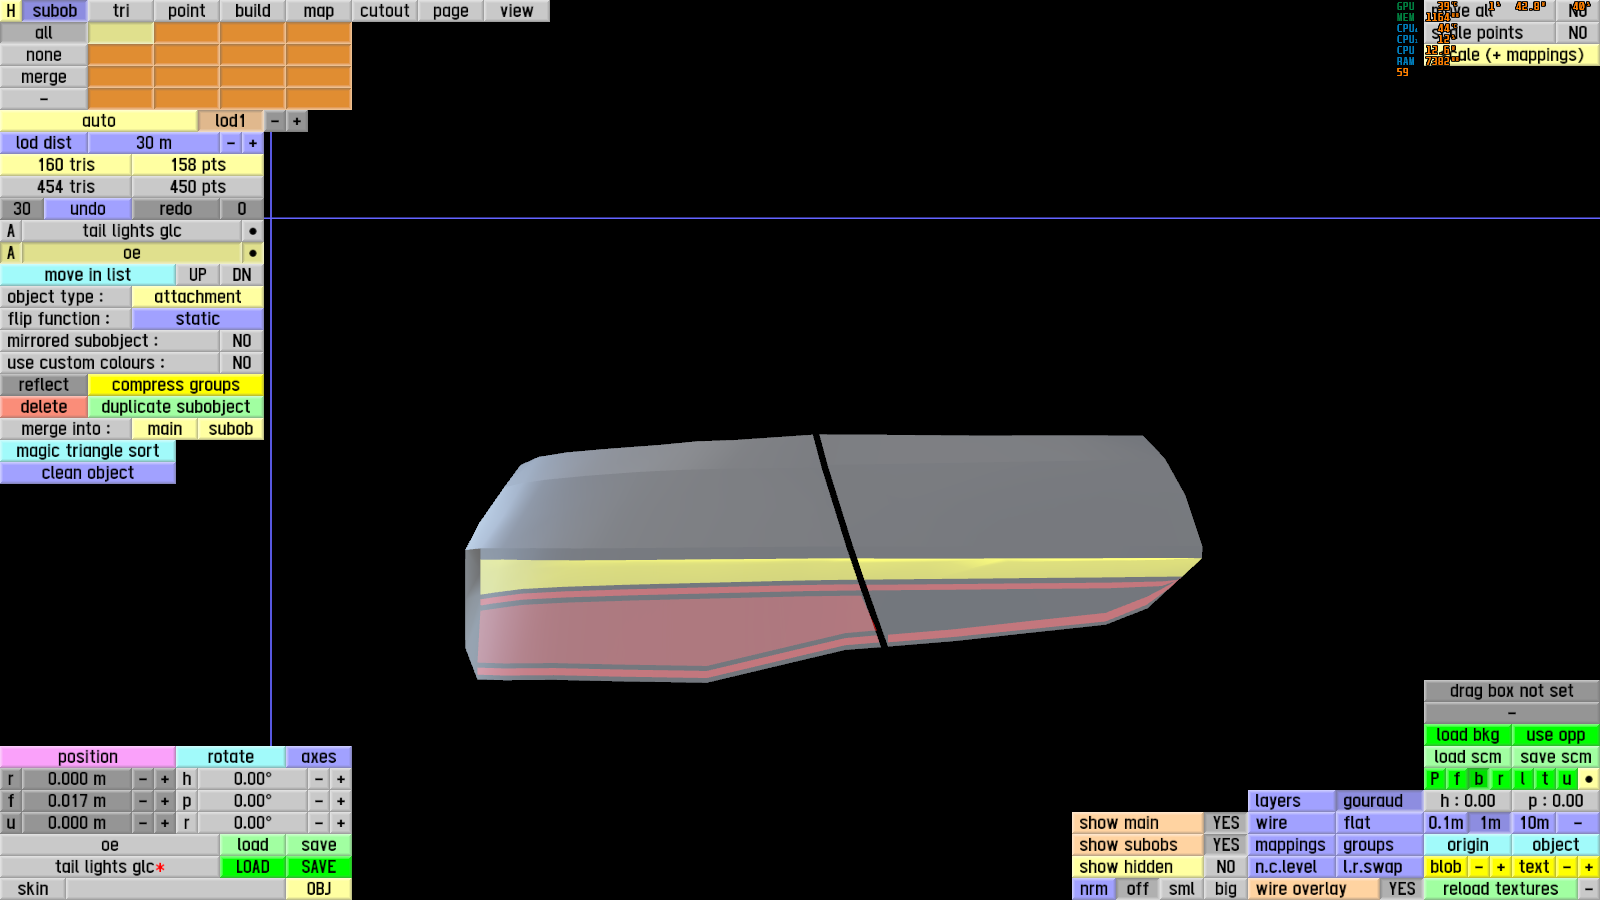The height and width of the screenshot is (900, 1600).
Task: Toggle use custom colours NO
Action: [242, 363]
